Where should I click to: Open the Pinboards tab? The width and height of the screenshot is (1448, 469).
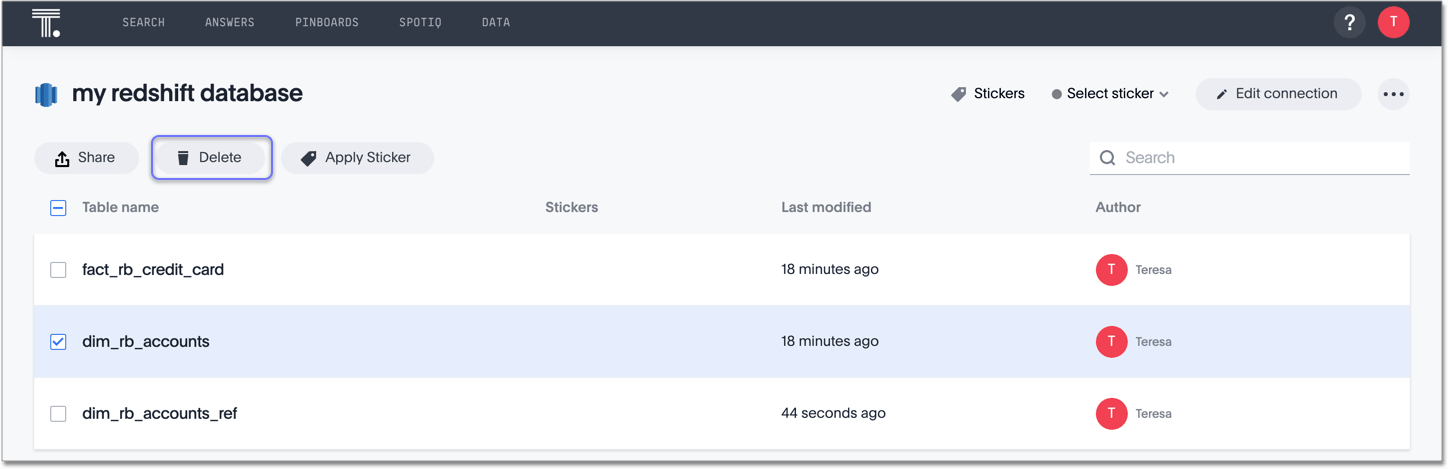coord(327,22)
